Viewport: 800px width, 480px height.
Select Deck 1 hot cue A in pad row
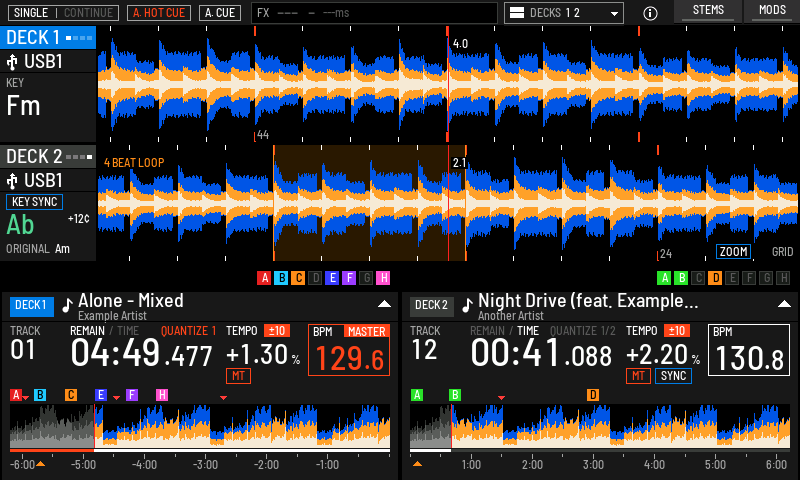click(x=264, y=277)
